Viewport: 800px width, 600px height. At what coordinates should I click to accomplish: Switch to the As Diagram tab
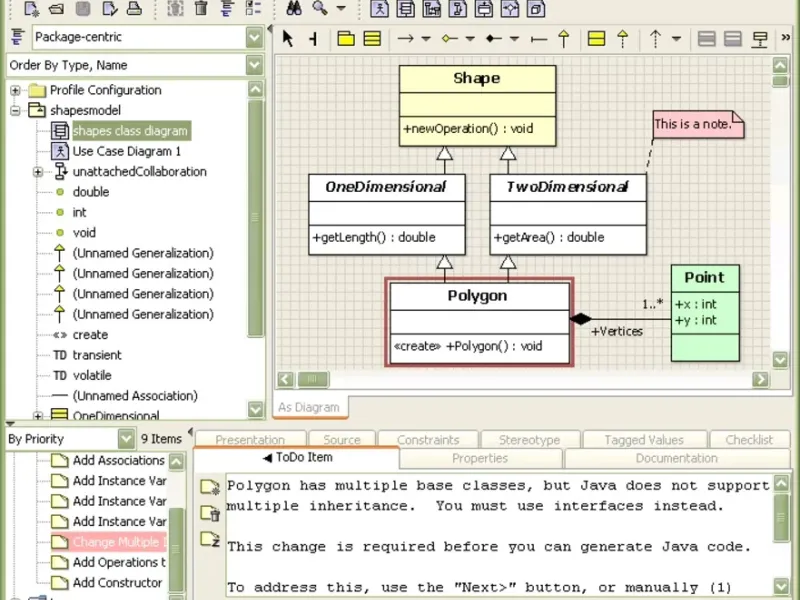(310, 407)
